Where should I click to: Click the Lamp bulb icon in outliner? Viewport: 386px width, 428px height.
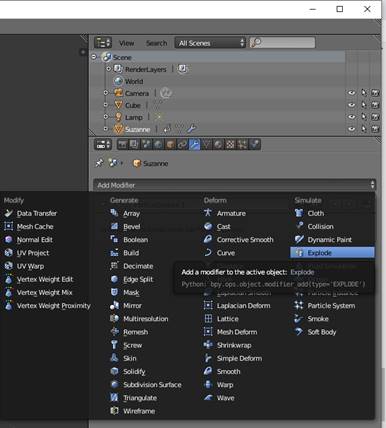(118, 117)
